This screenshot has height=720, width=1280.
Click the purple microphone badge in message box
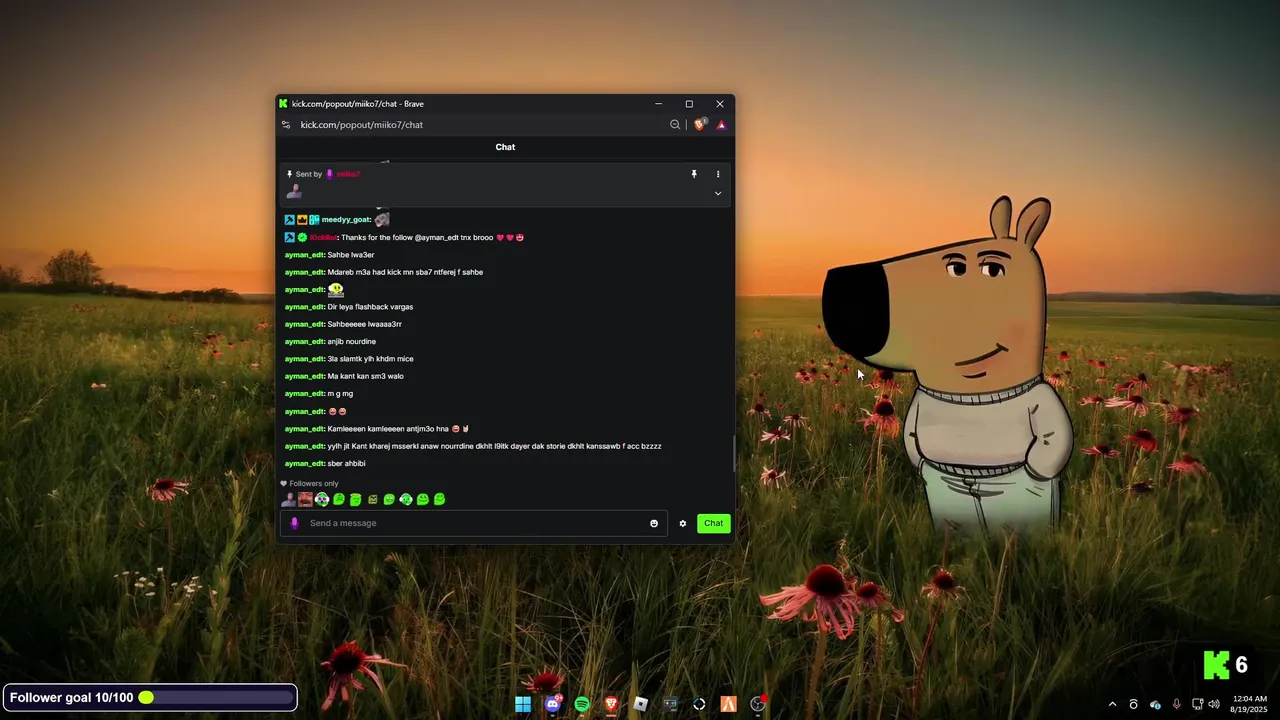(x=294, y=523)
